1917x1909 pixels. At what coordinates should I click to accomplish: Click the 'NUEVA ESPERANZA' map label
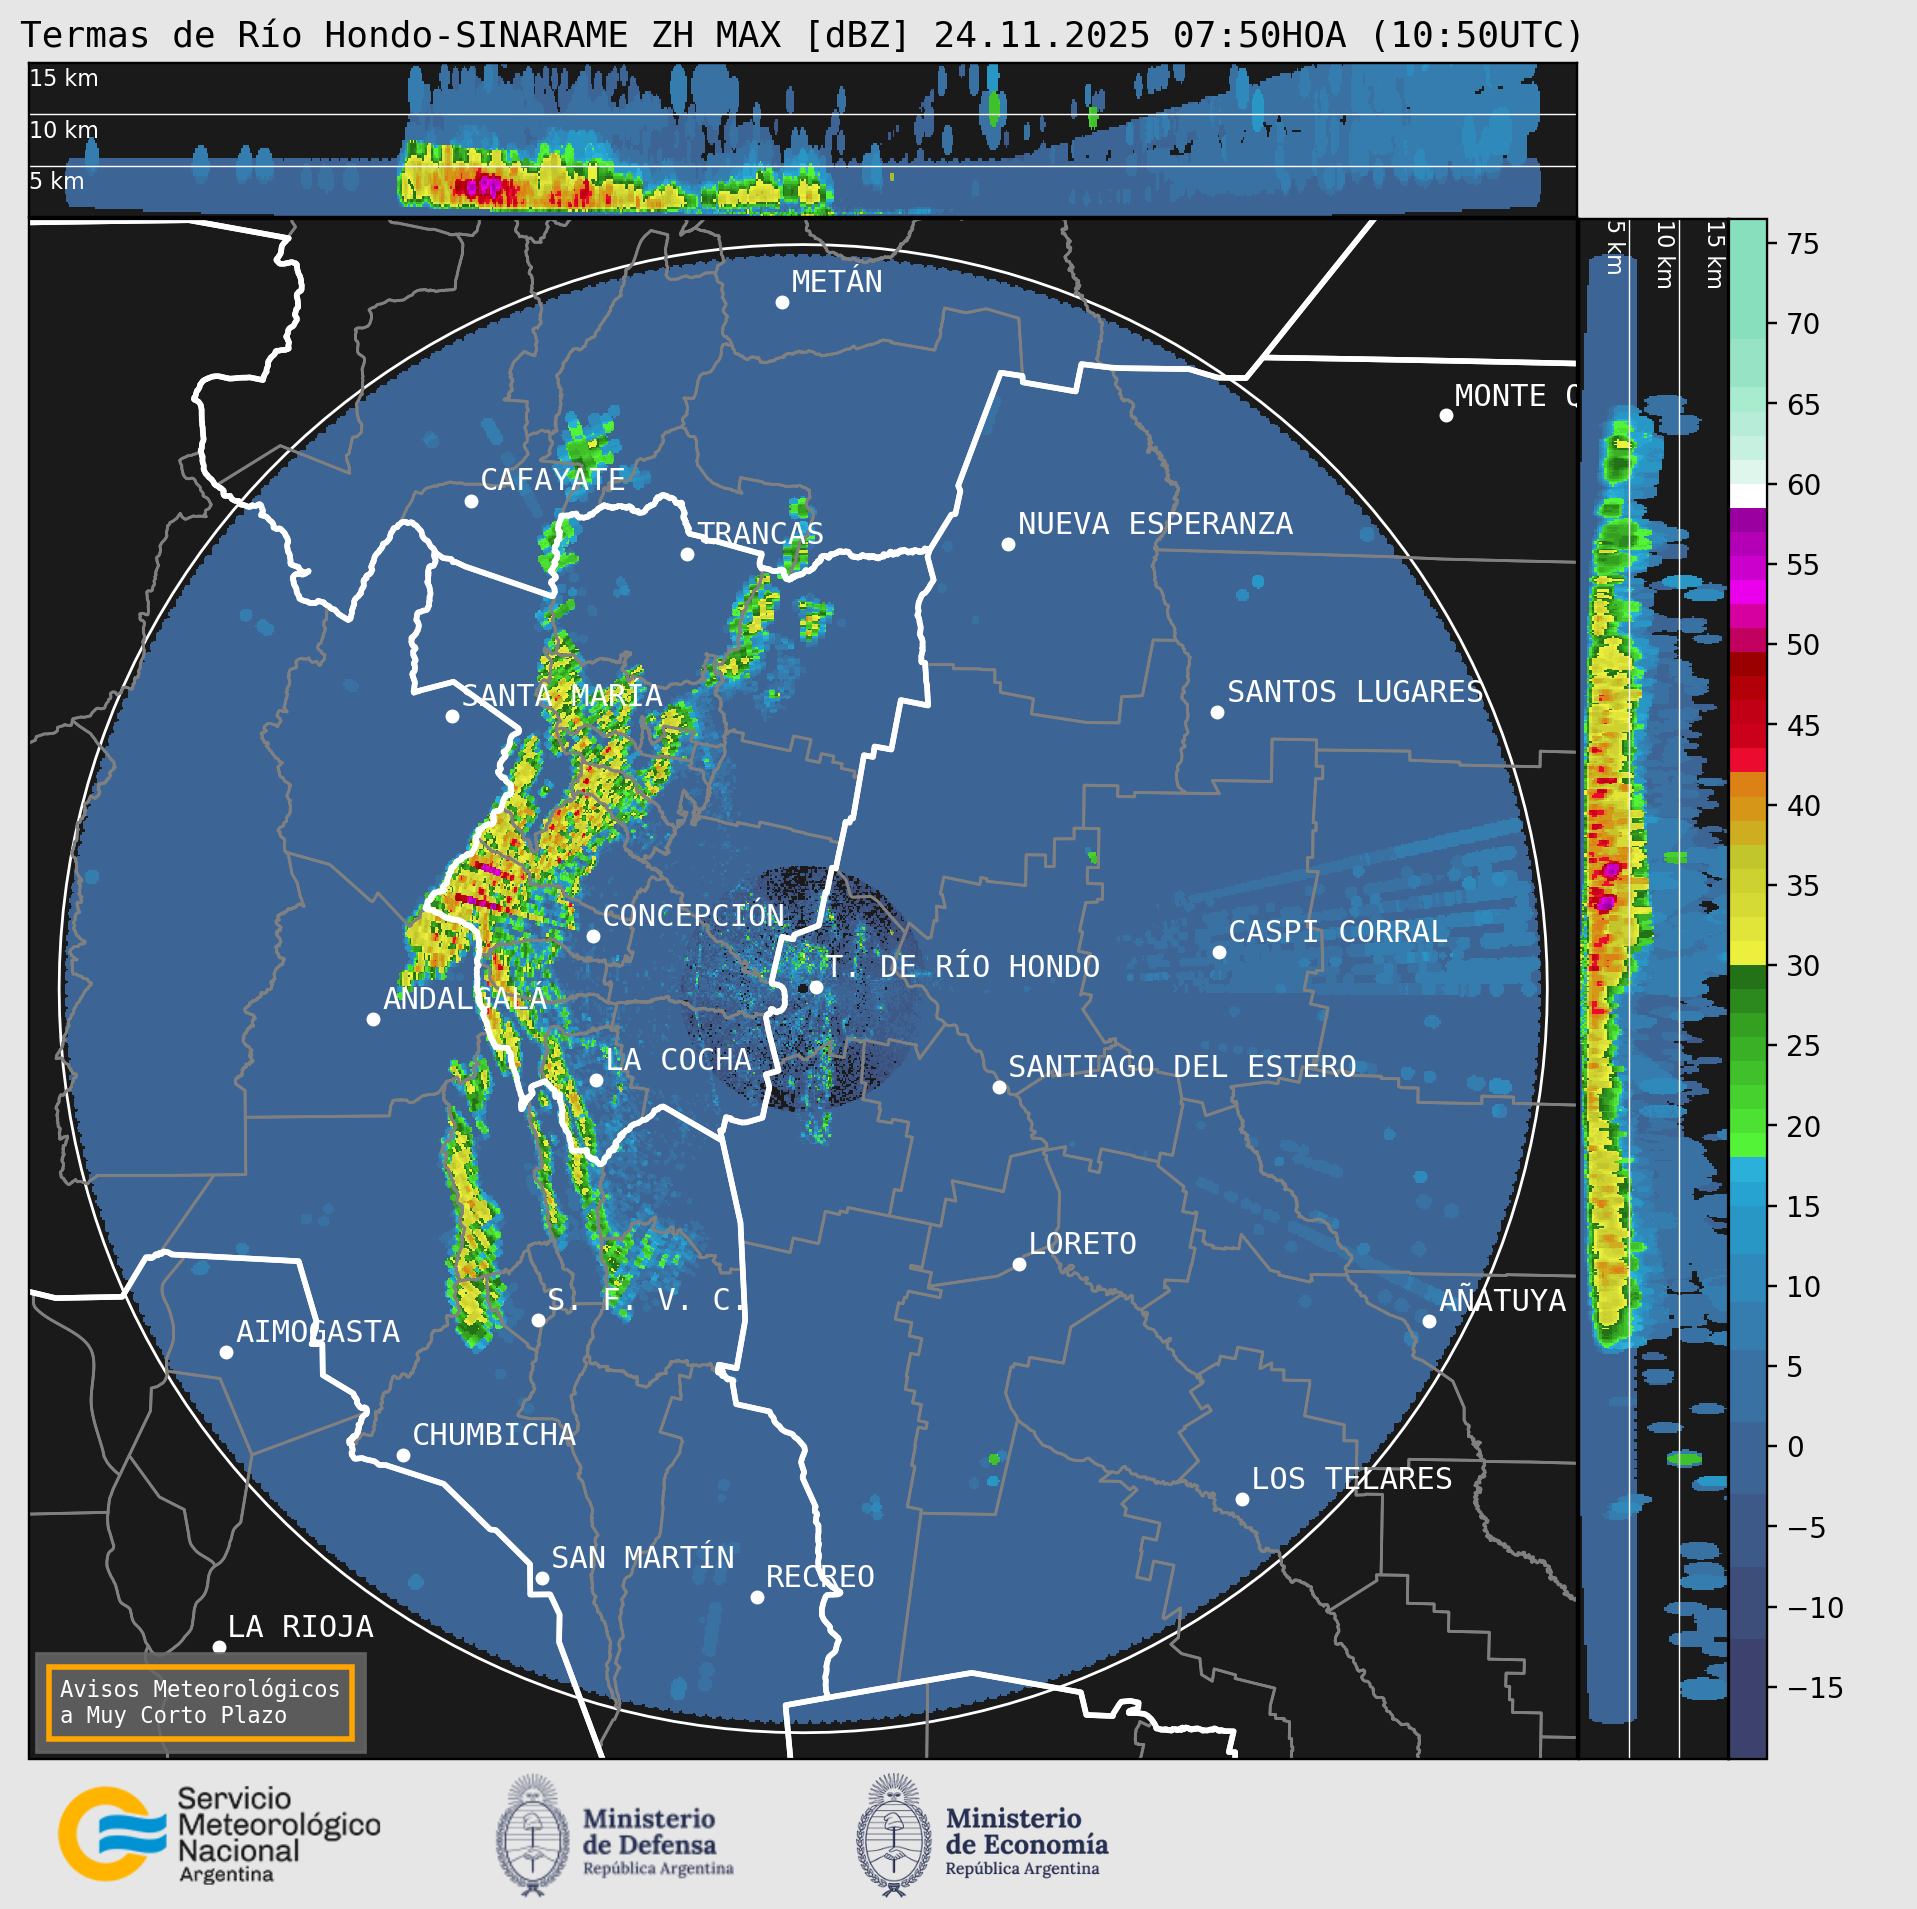(1155, 524)
